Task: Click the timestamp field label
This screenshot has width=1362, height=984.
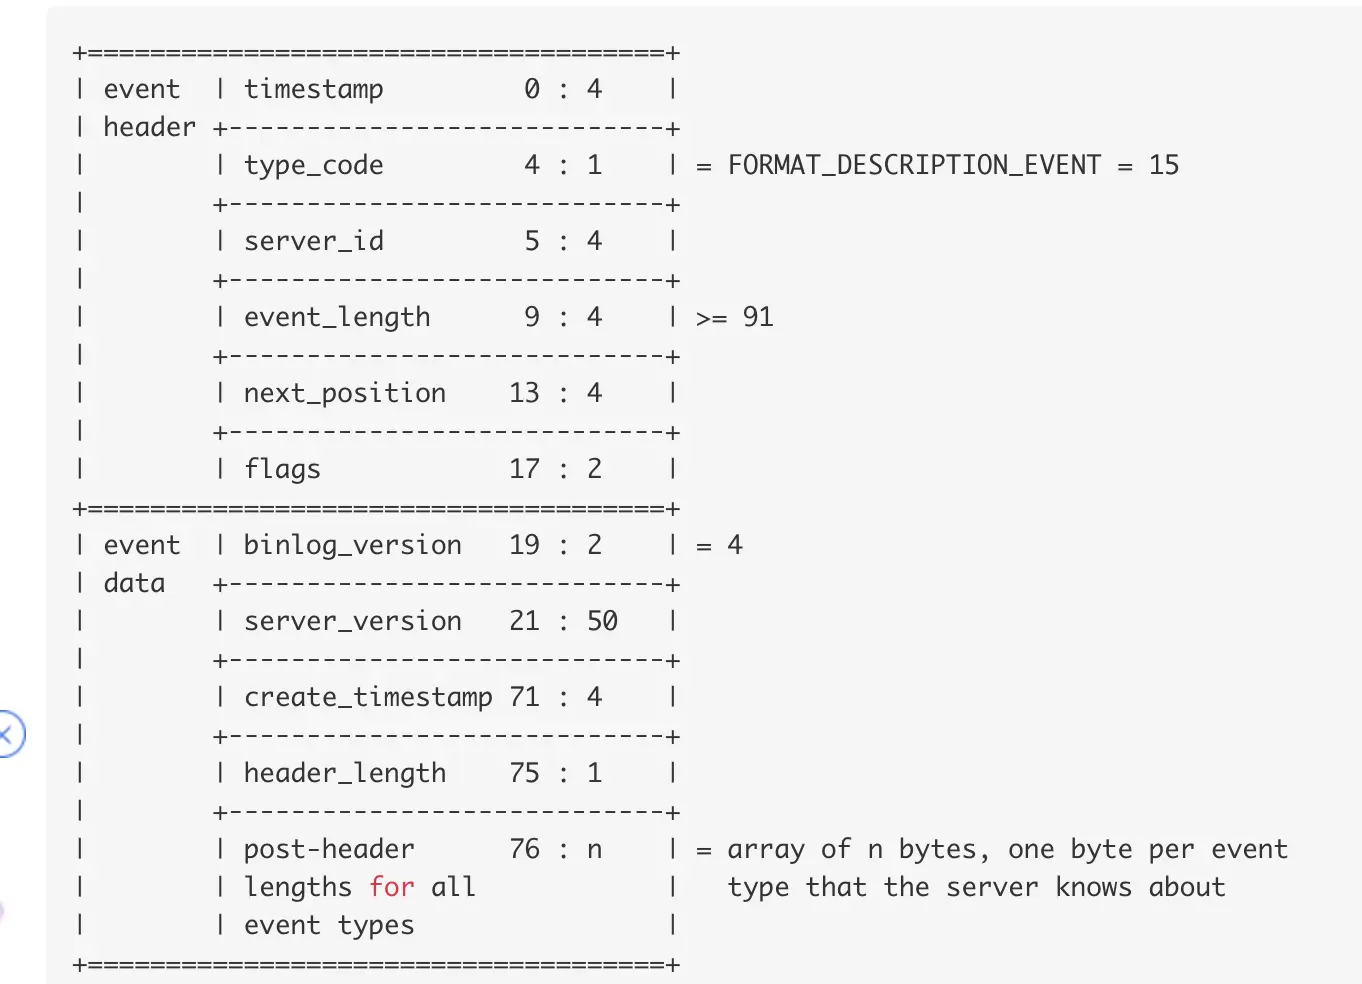Action: pyautogui.click(x=313, y=90)
